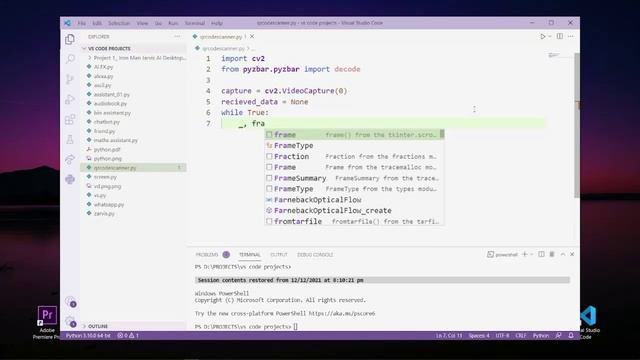Open Explorer views and more actions ellipsis
Viewport: 640px width, 360px height.
[x=177, y=36]
